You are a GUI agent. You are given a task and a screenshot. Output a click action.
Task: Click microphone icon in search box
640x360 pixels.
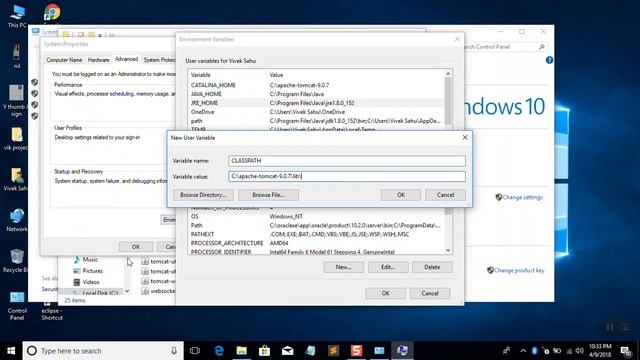[174, 351]
